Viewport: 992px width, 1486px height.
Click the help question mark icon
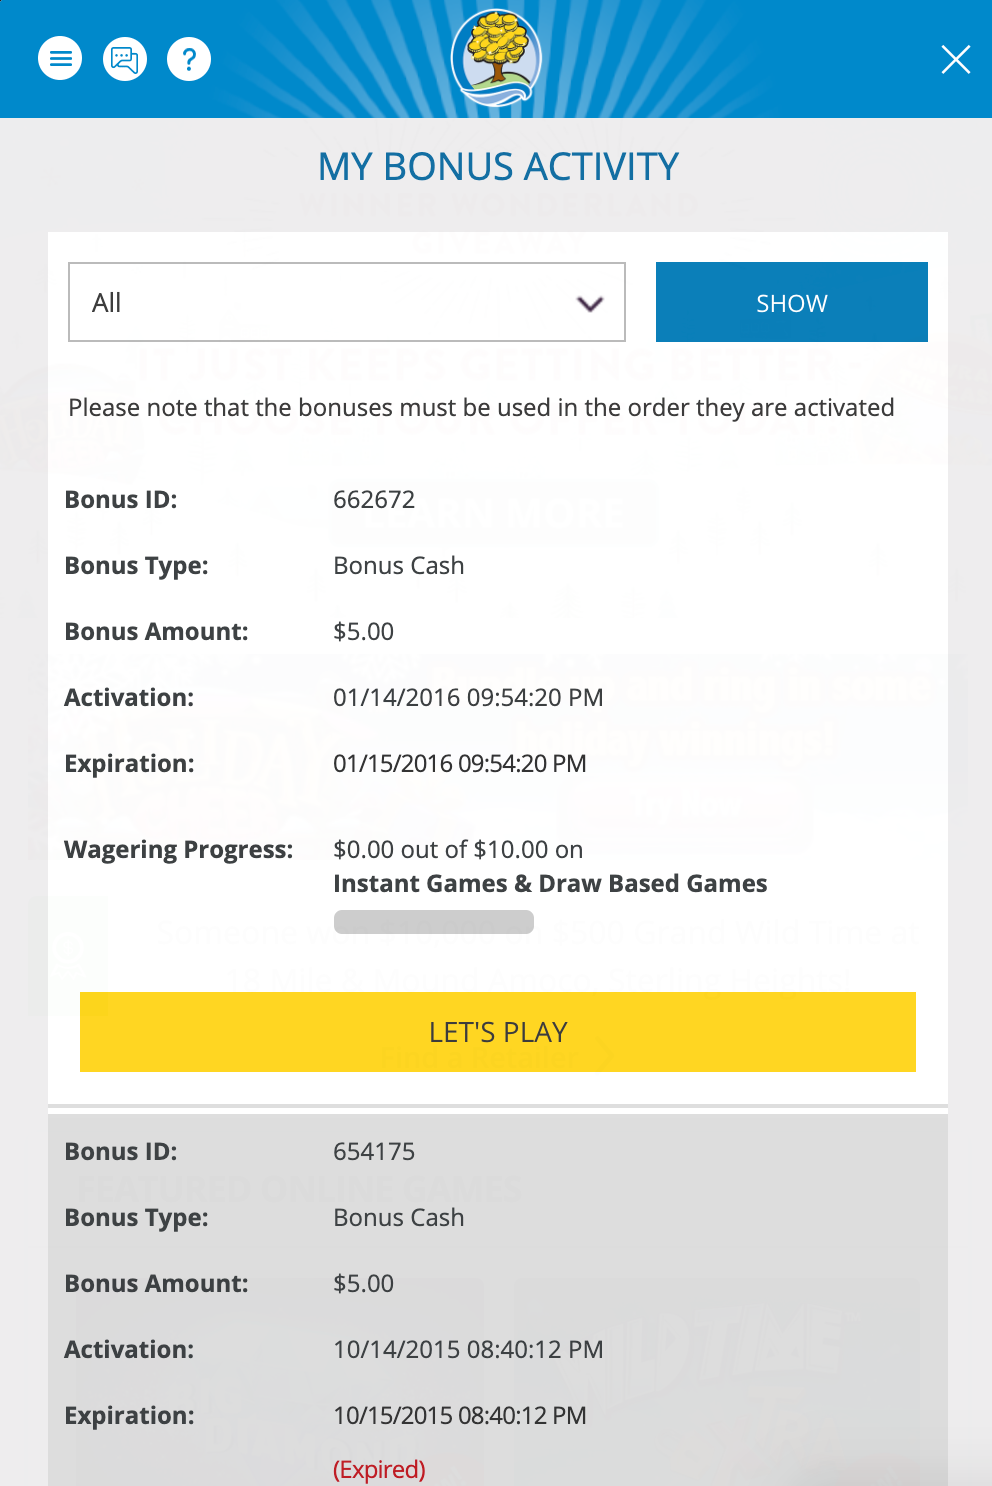(x=189, y=58)
